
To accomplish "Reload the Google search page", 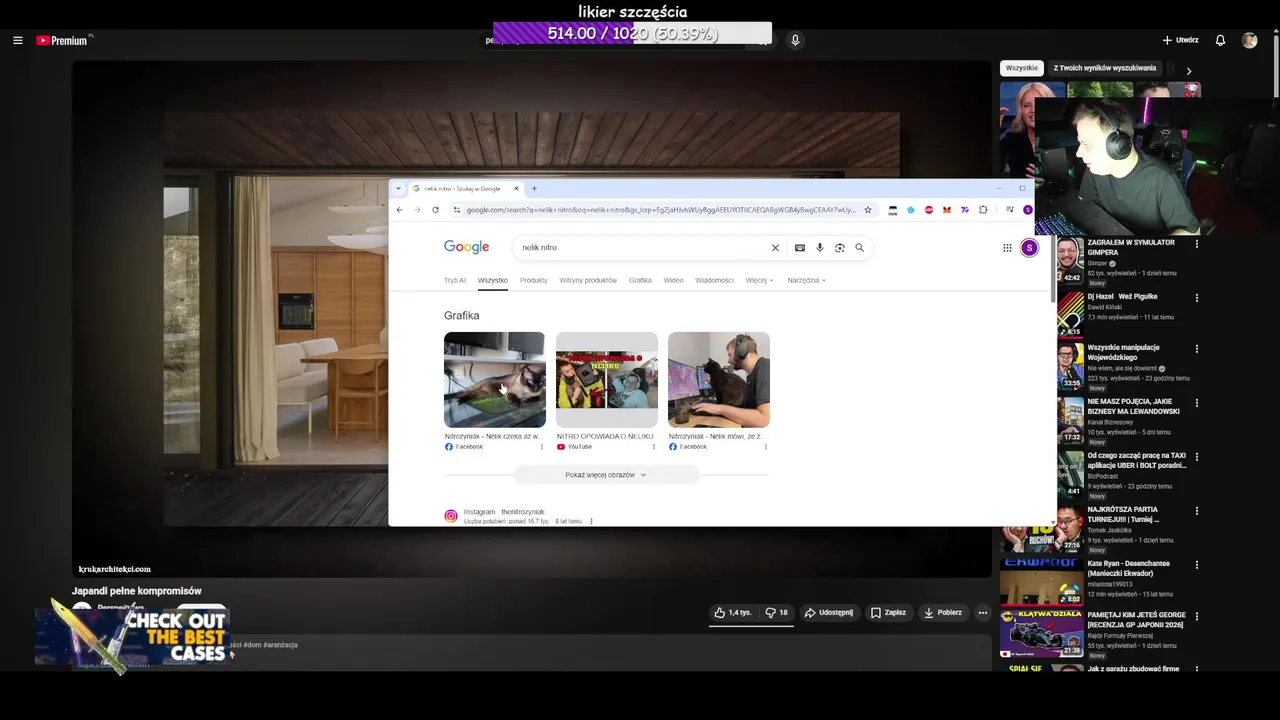I will click(x=435, y=210).
